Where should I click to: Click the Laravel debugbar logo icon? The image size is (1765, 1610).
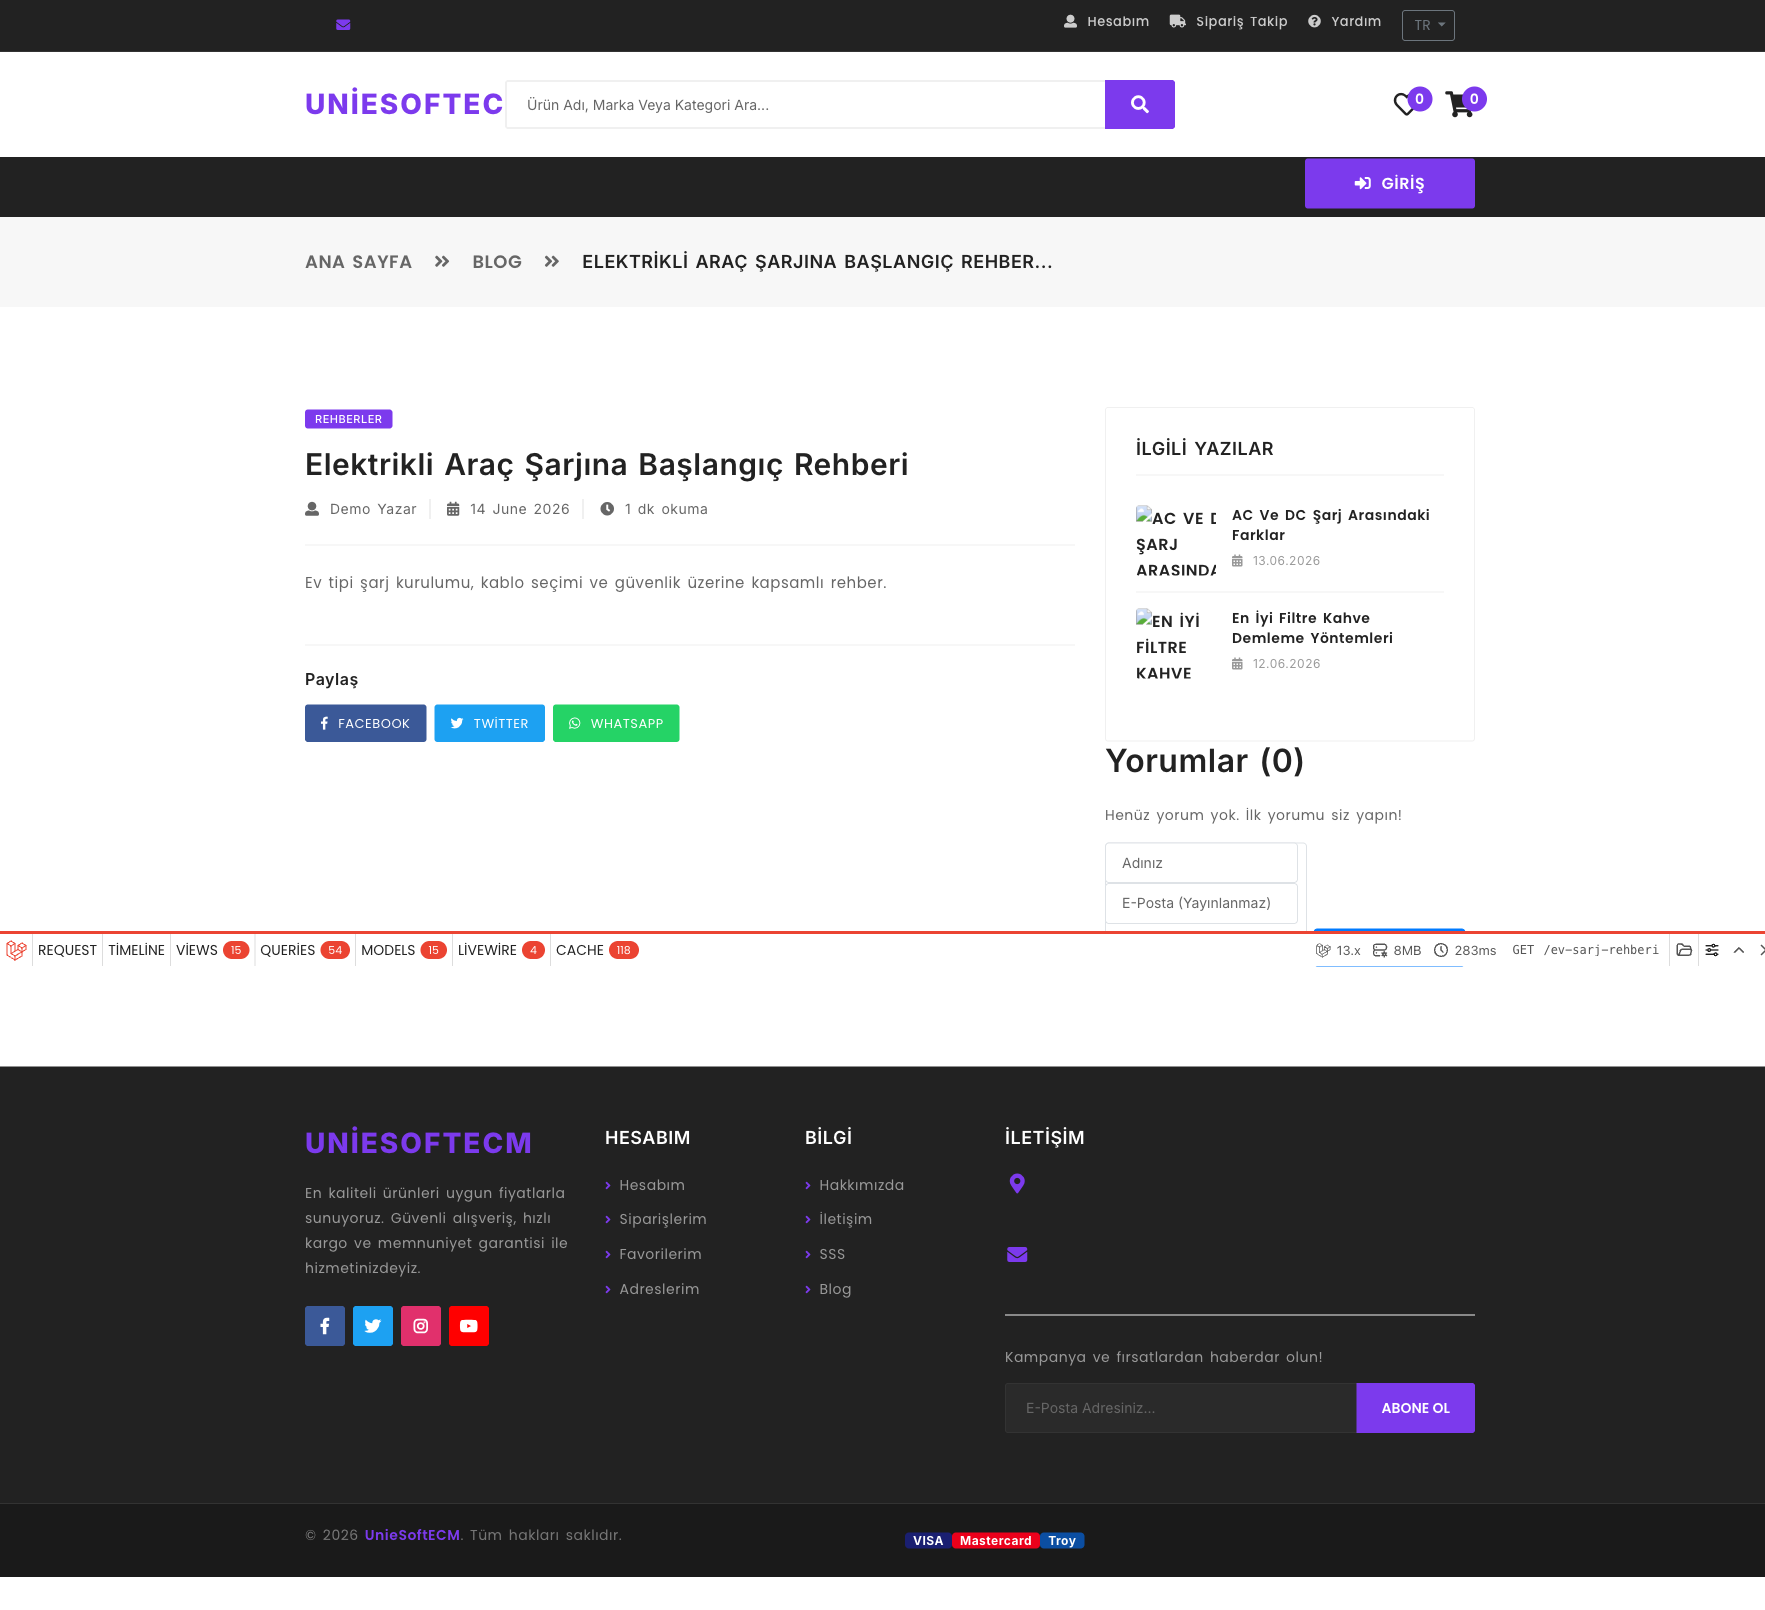(x=16, y=950)
